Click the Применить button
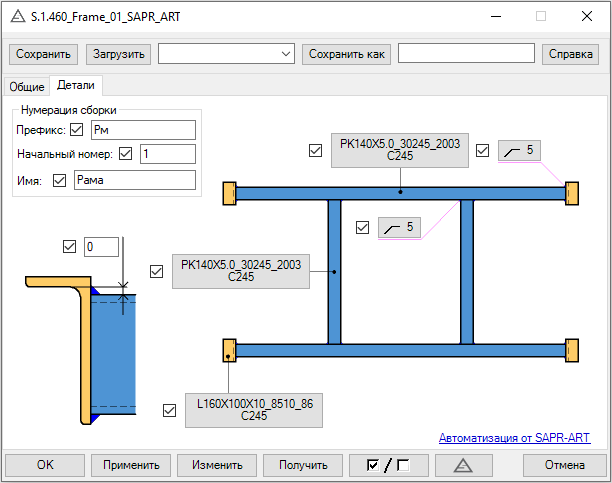The width and height of the screenshot is (612, 483). coord(131,465)
